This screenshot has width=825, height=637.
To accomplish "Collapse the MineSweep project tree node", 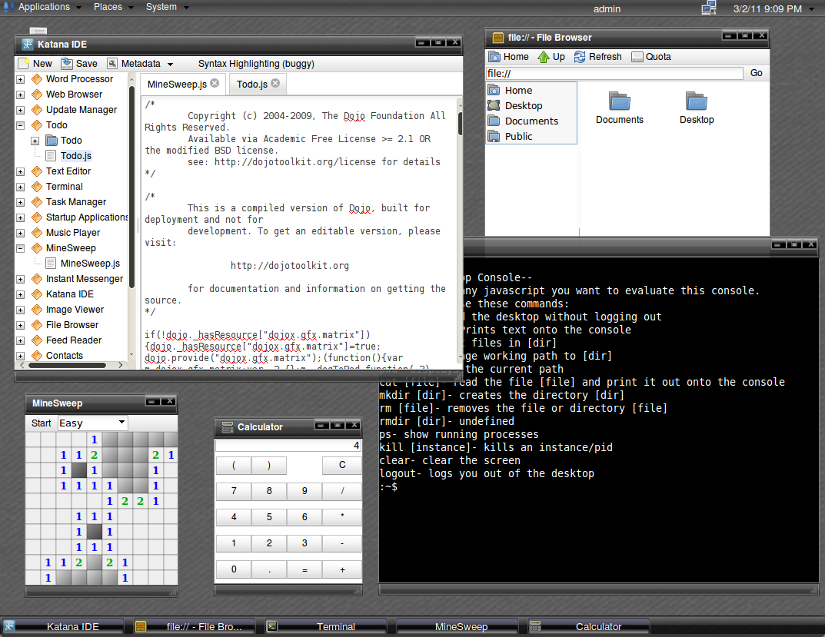I will 21,248.
